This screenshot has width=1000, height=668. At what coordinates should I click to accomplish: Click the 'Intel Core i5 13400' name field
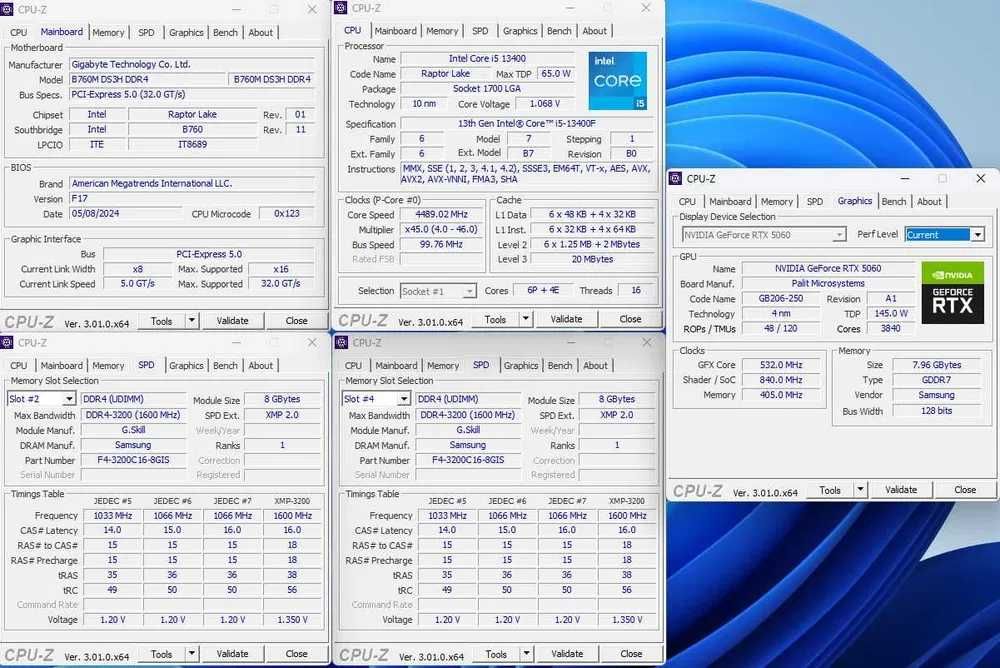click(x=487, y=59)
